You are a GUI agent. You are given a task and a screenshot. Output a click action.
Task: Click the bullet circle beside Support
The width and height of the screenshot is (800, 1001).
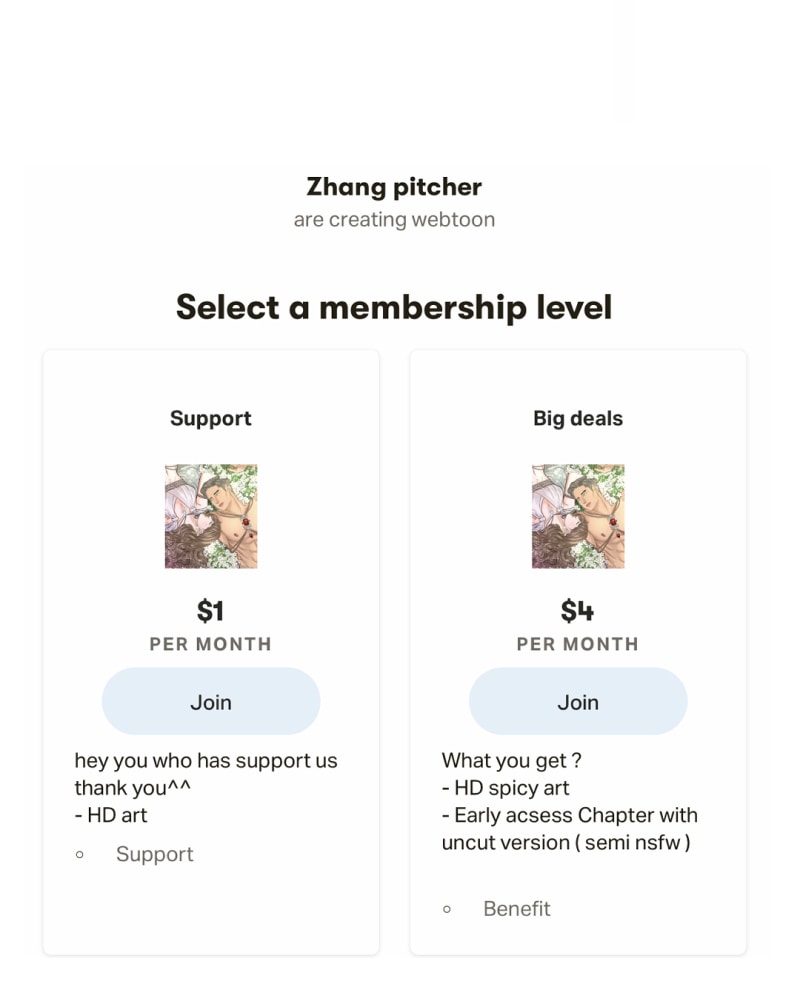[80, 855]
